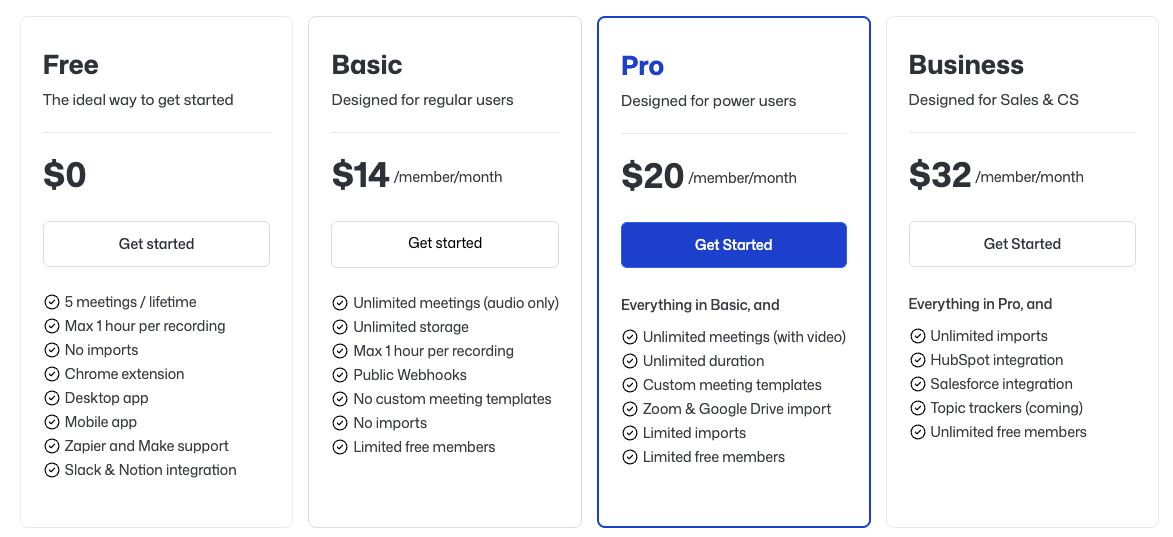Viewport: 1173px width, 537px height.
Task: Click the Free plan Get started button
Action: coord(156,244)
